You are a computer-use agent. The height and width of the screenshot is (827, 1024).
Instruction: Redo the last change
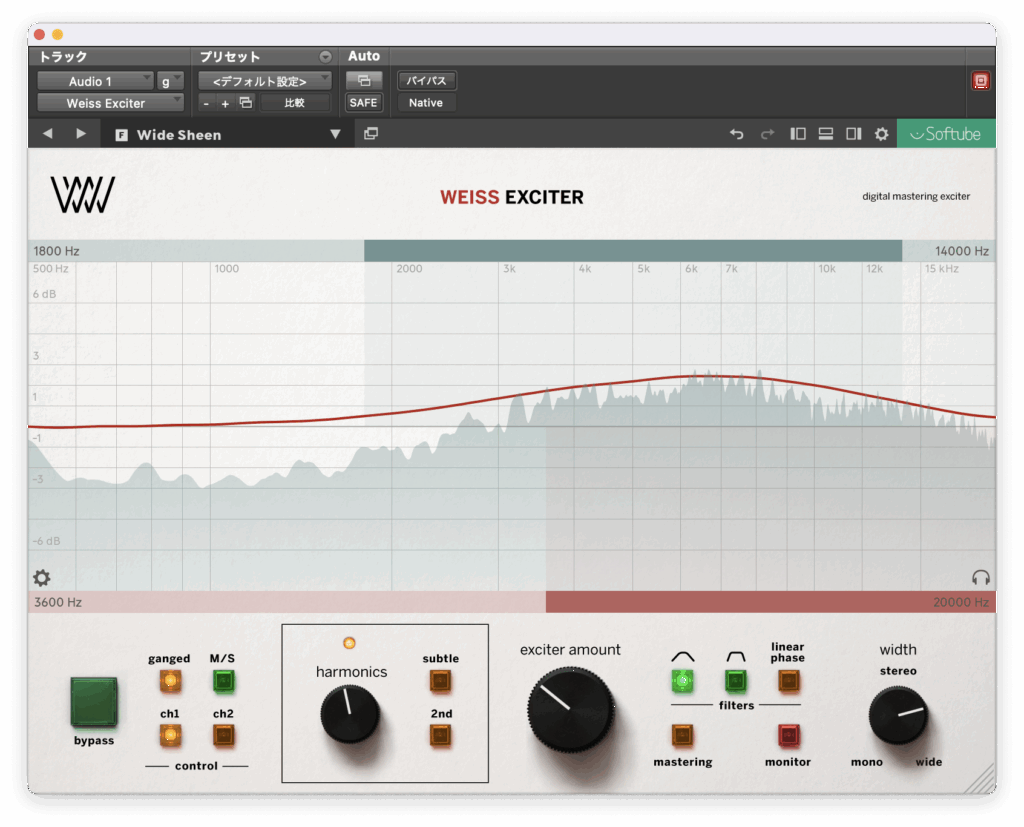pos(767,134)
